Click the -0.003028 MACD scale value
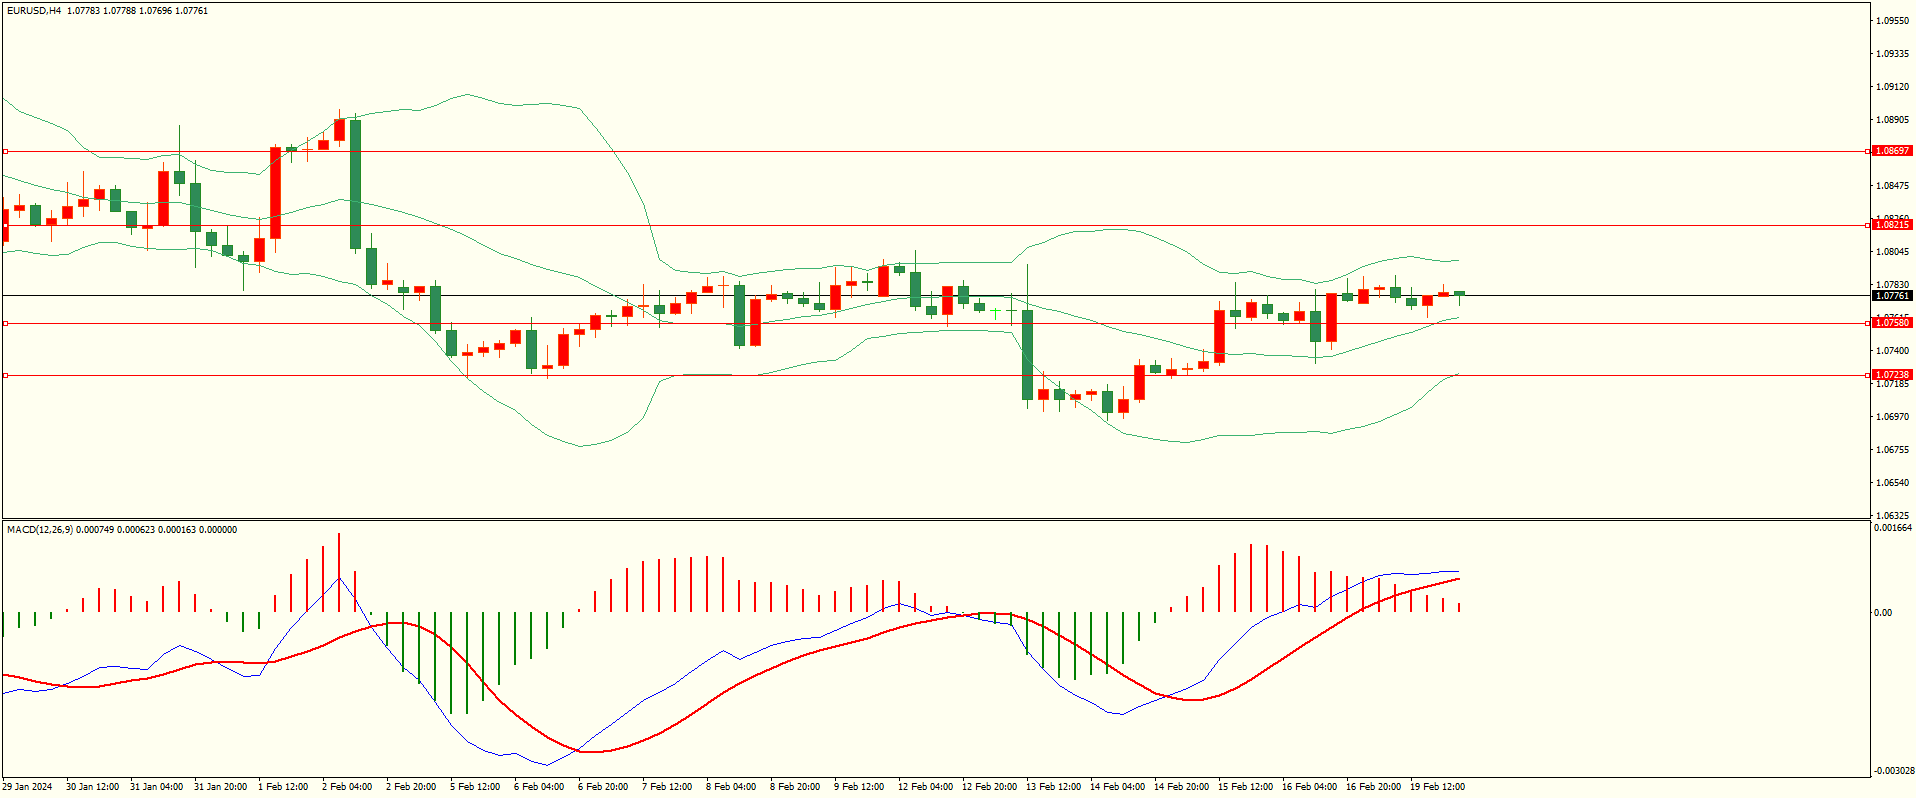The width and height of the screenshot is (1916, 798). [1892, 770]
